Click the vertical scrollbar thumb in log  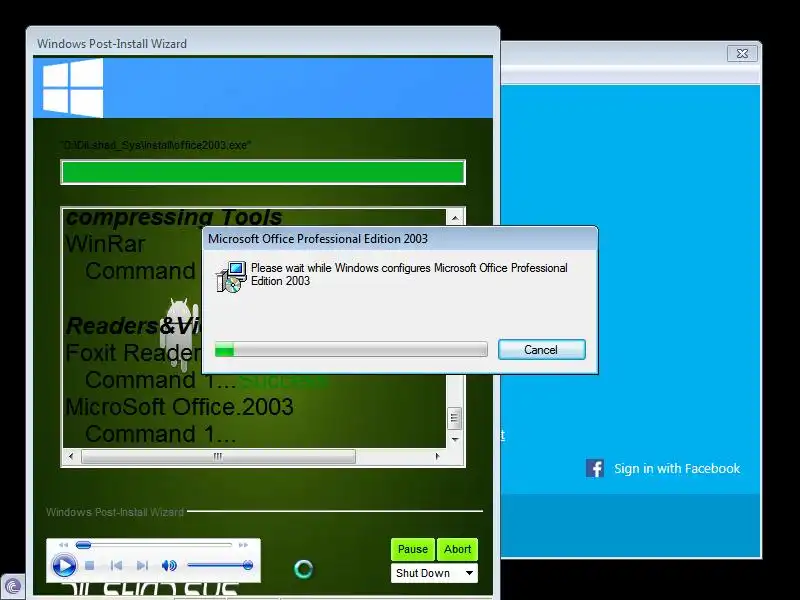point(455,418)
